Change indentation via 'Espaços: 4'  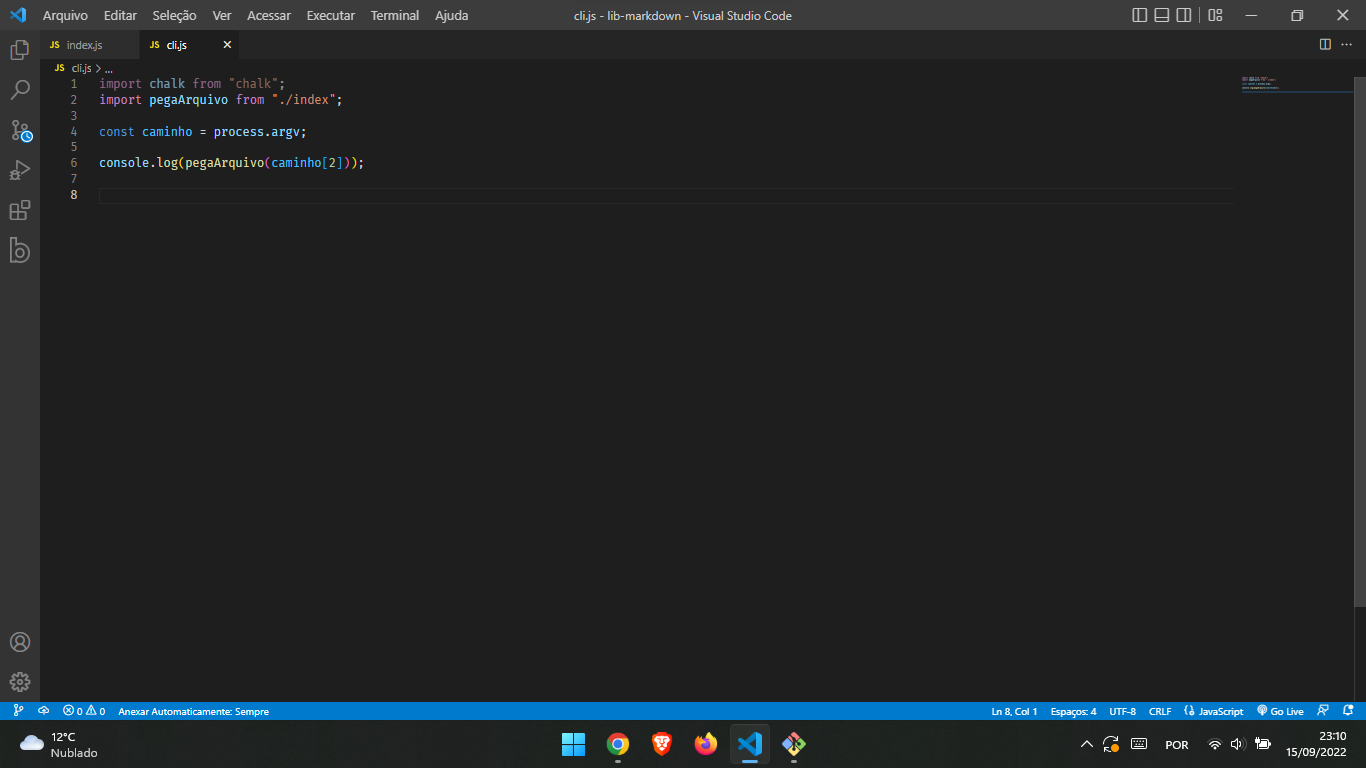click(1073, 711)
